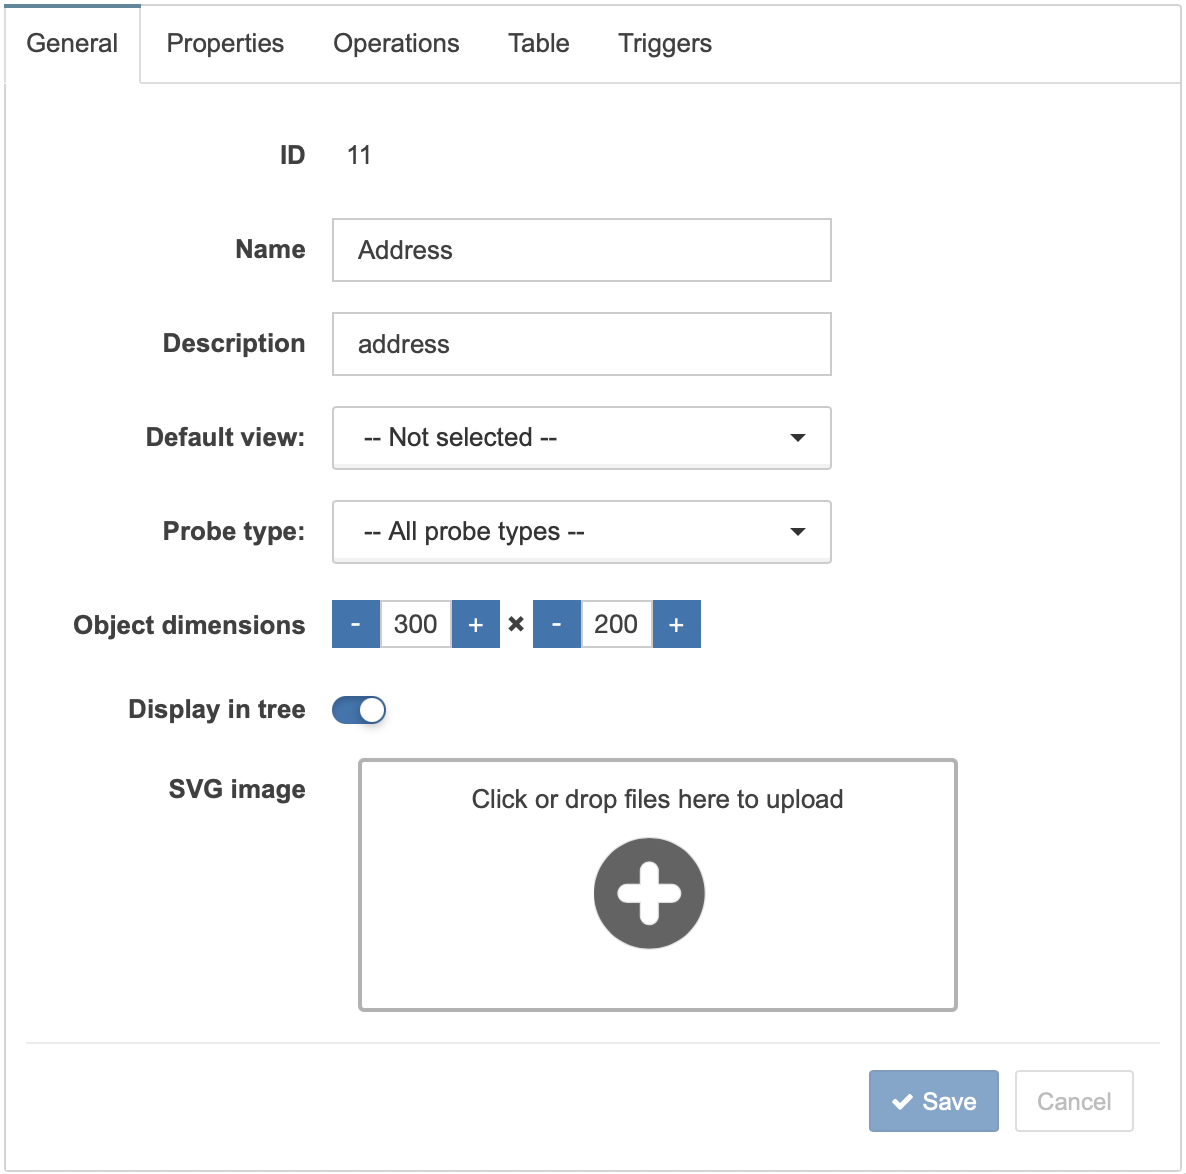Screen dimensions: 1186x1174
Task: Click into the Description text field
Action: point(582,344)
